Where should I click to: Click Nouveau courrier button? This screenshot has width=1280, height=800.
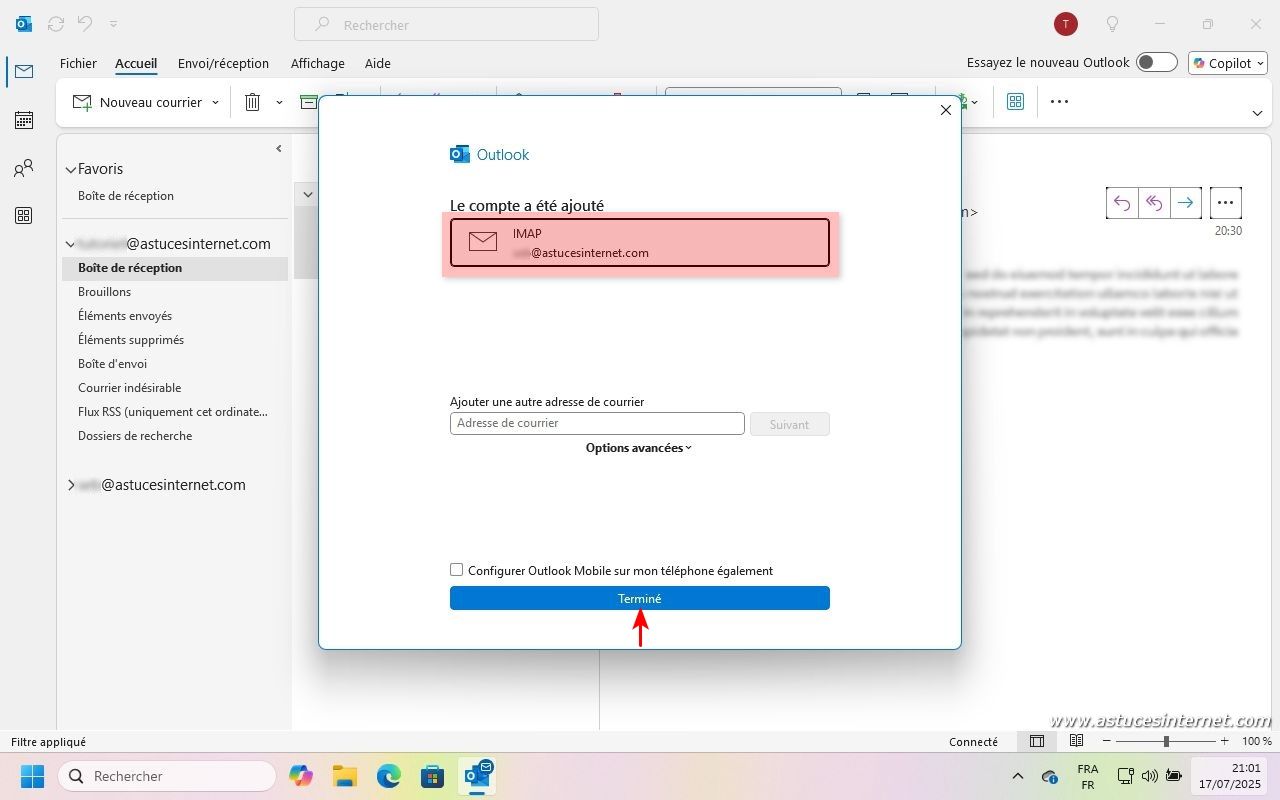138,102
